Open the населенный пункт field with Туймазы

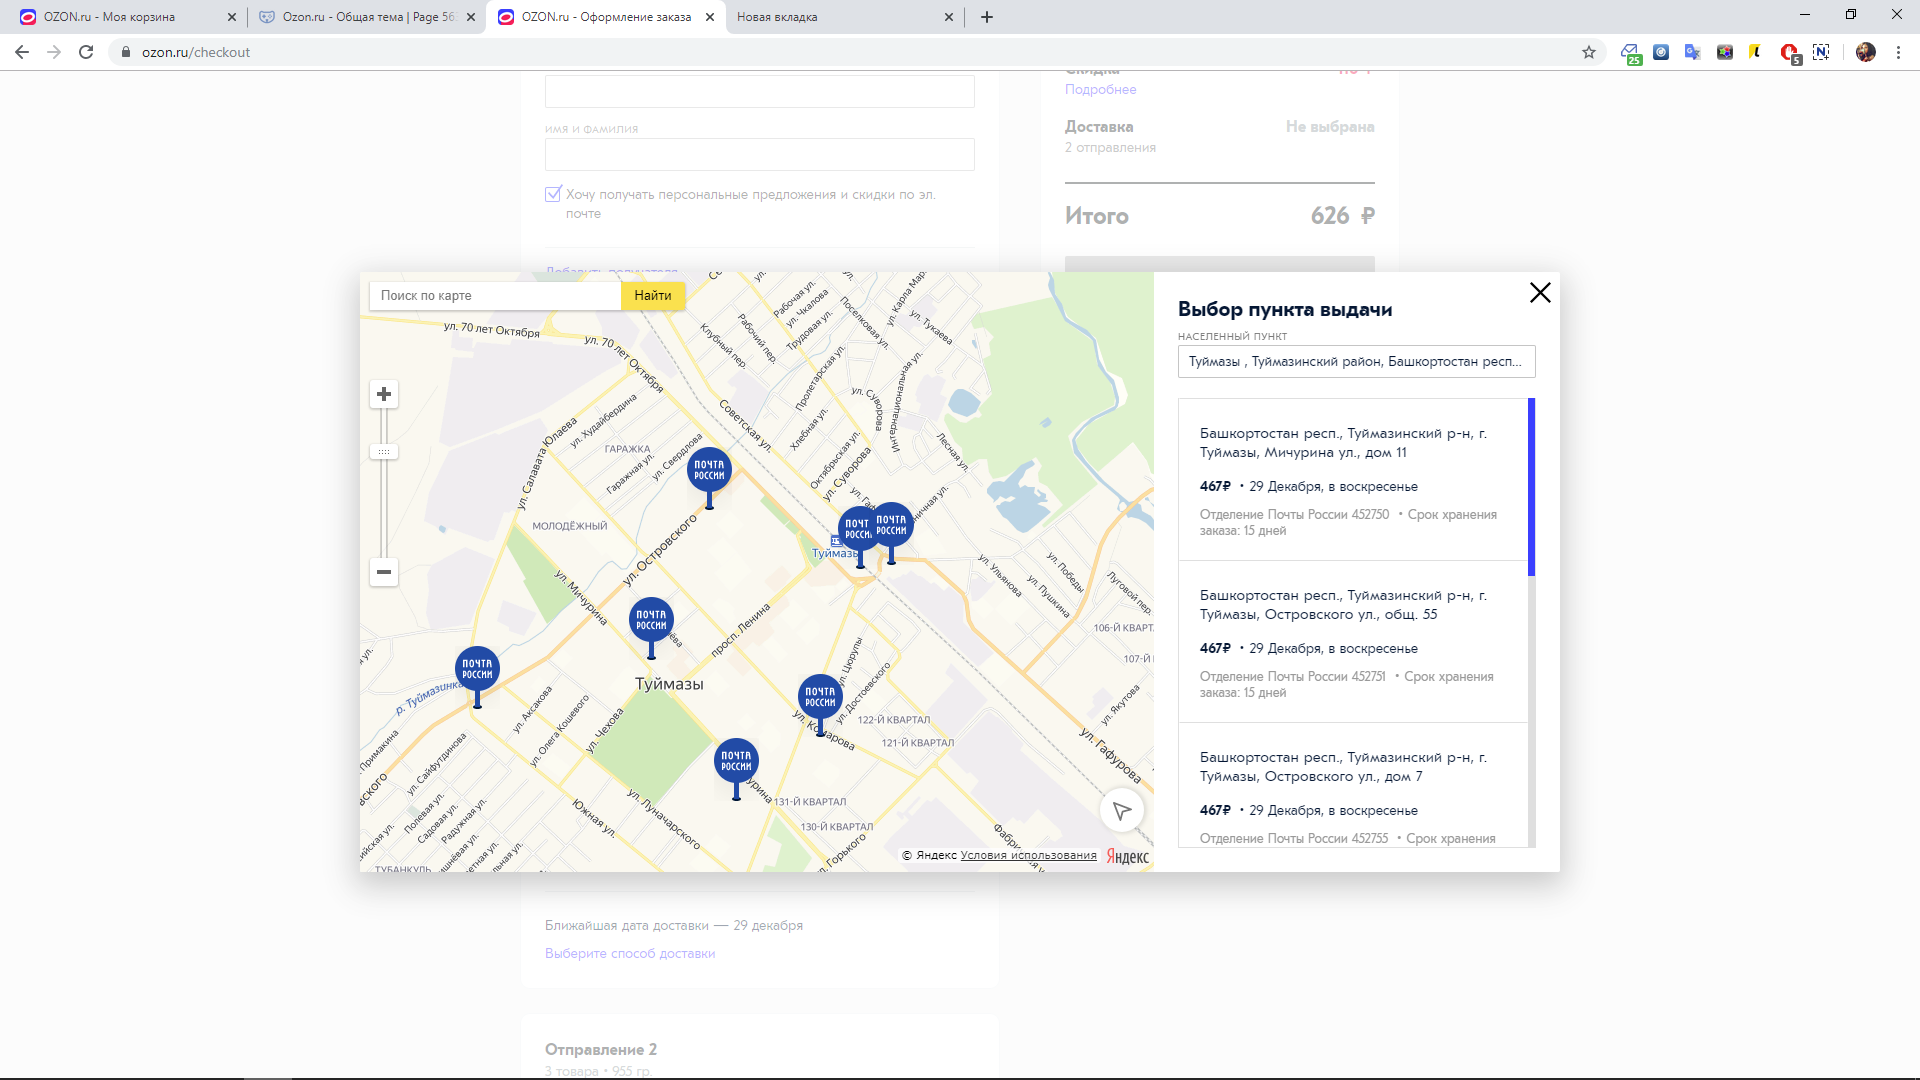(x=1356, y=362)
